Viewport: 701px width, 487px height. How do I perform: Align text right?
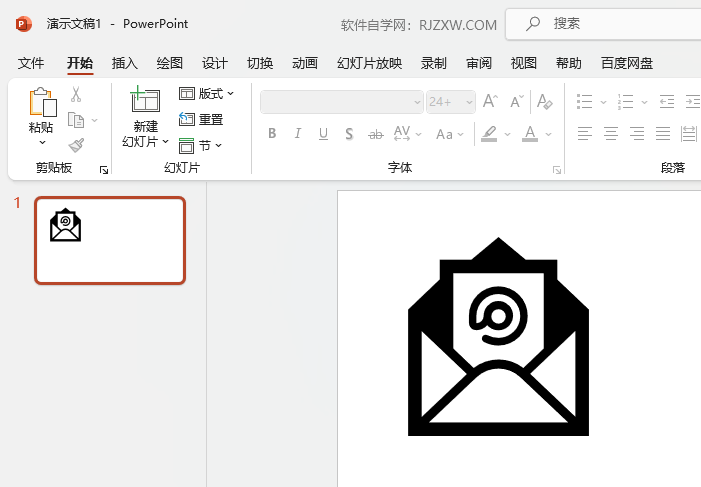coord(637,134)
